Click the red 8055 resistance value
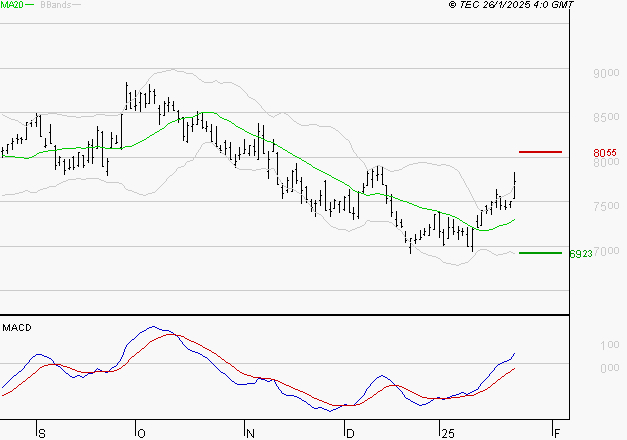This screenshot has height=440, width=627. tap(605, 153)
